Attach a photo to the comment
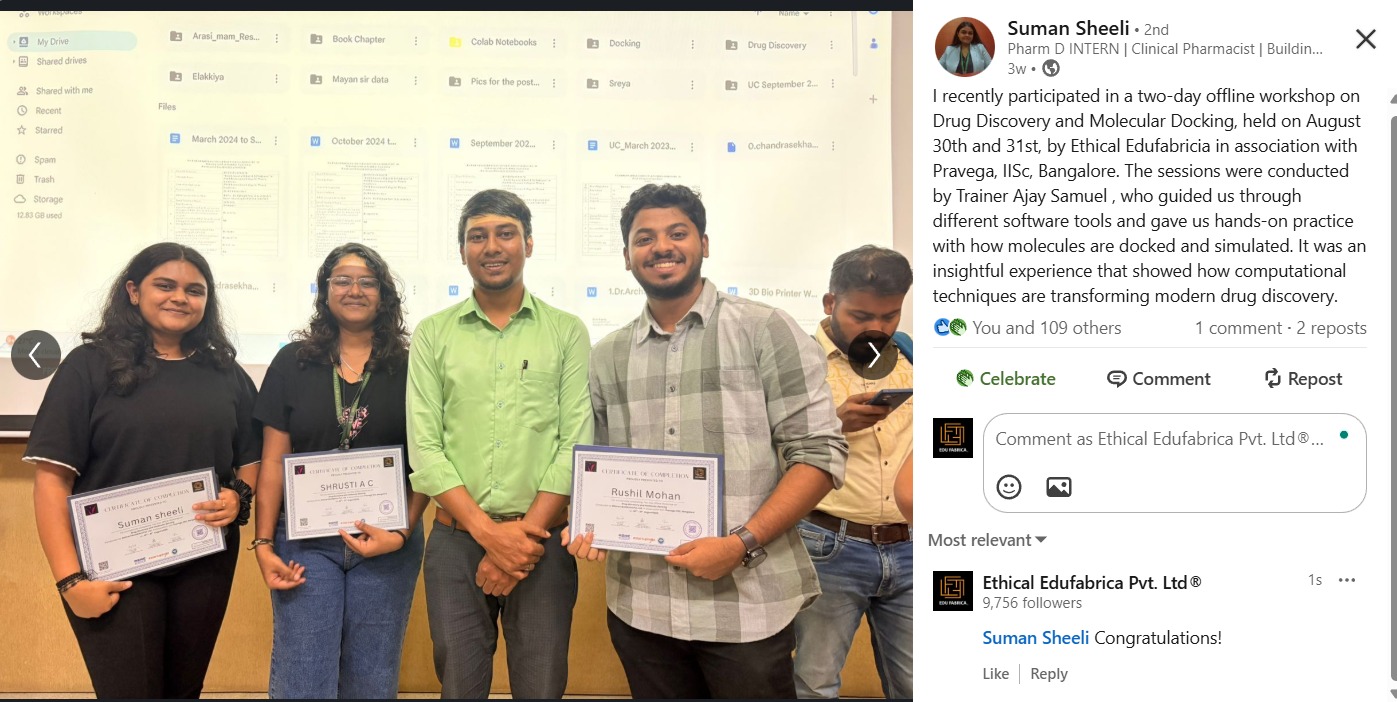 [1058, 487]
